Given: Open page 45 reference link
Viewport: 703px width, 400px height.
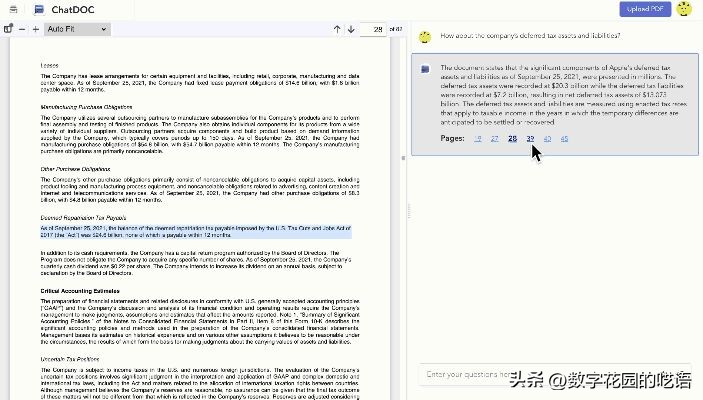Looking at the screenshot, I should pyautogui.click(x=564, y=139).
